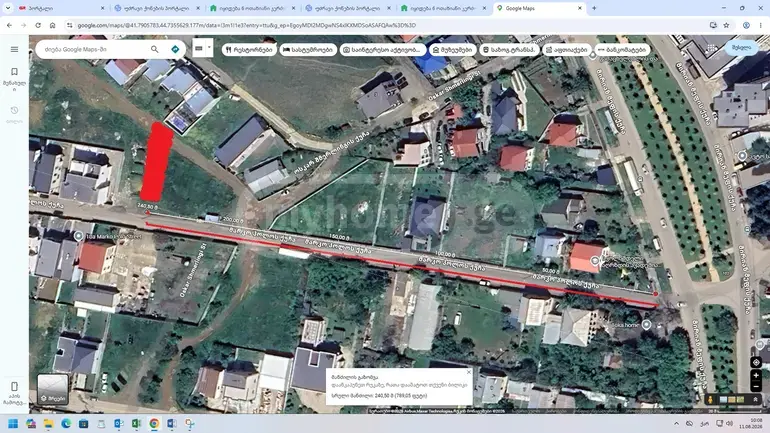
Task: Click the Street View pegman icon
Action: pos(710,400)
